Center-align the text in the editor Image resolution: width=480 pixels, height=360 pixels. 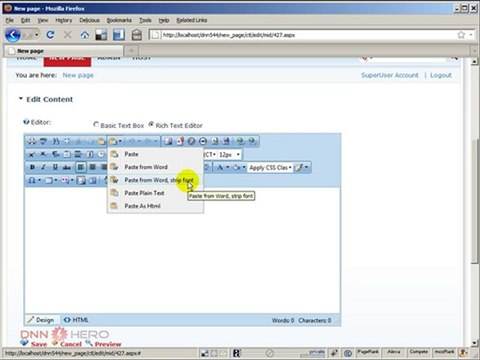pyautogui.click(x=93, y=167)
